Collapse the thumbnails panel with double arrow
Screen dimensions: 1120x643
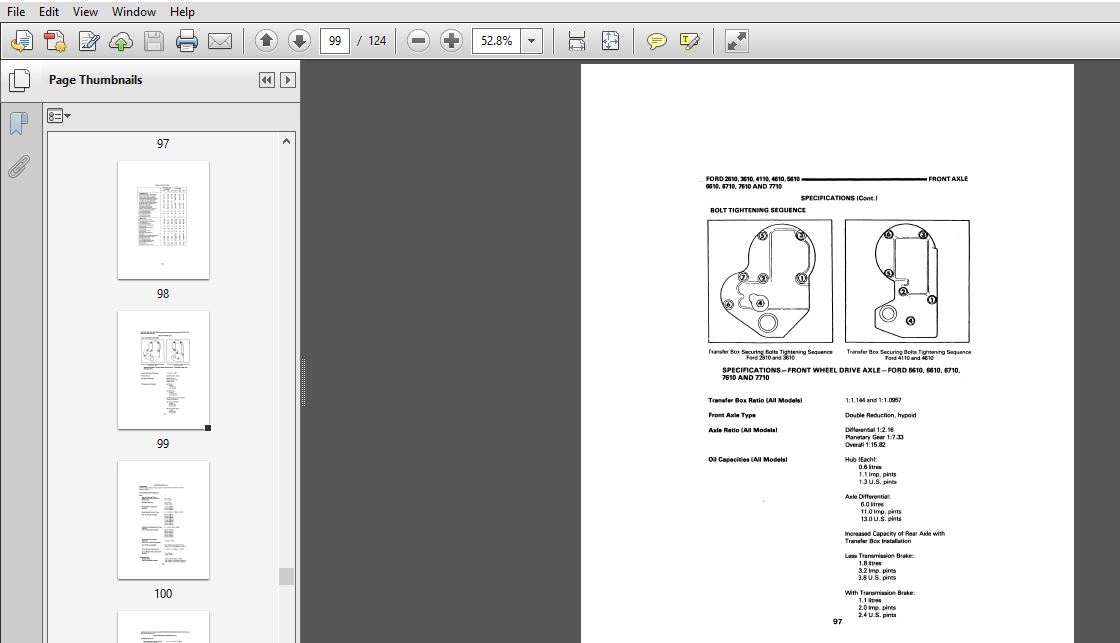pyautogui.click(x=266, y=80)
